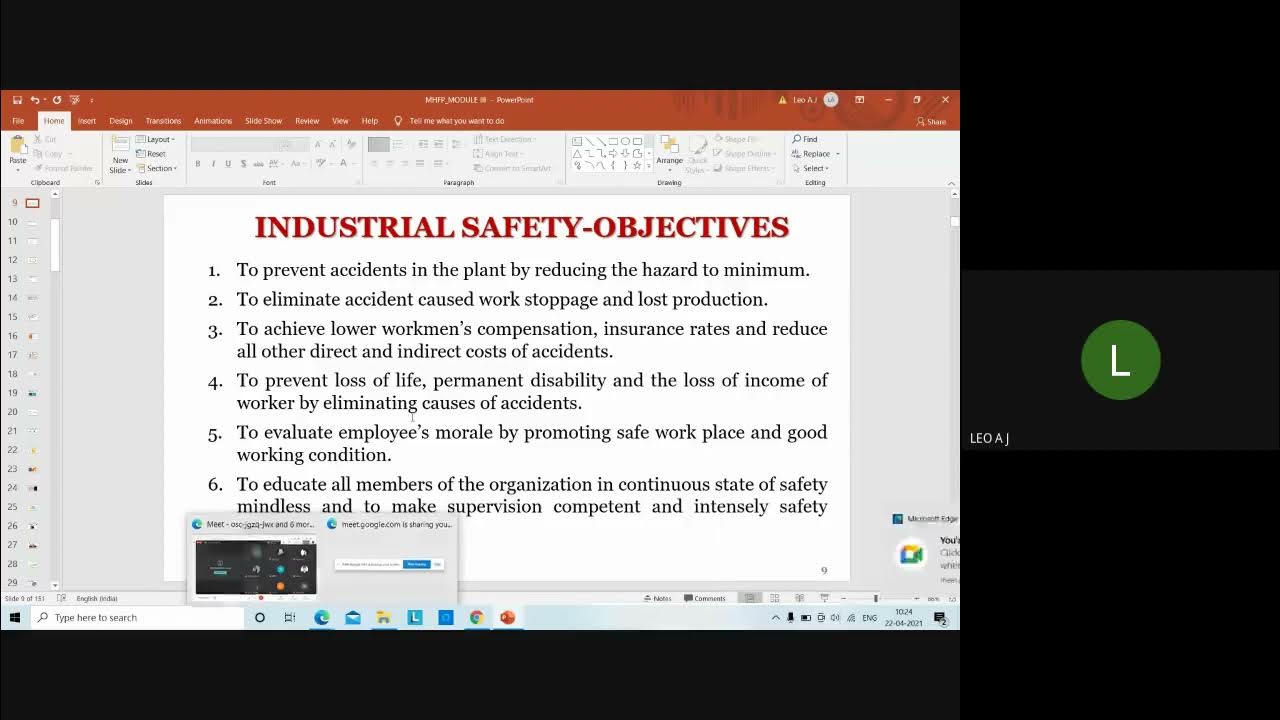Open the Comments pane from status bar
This screenshot has width=1280, height=720.
(704, 598)
